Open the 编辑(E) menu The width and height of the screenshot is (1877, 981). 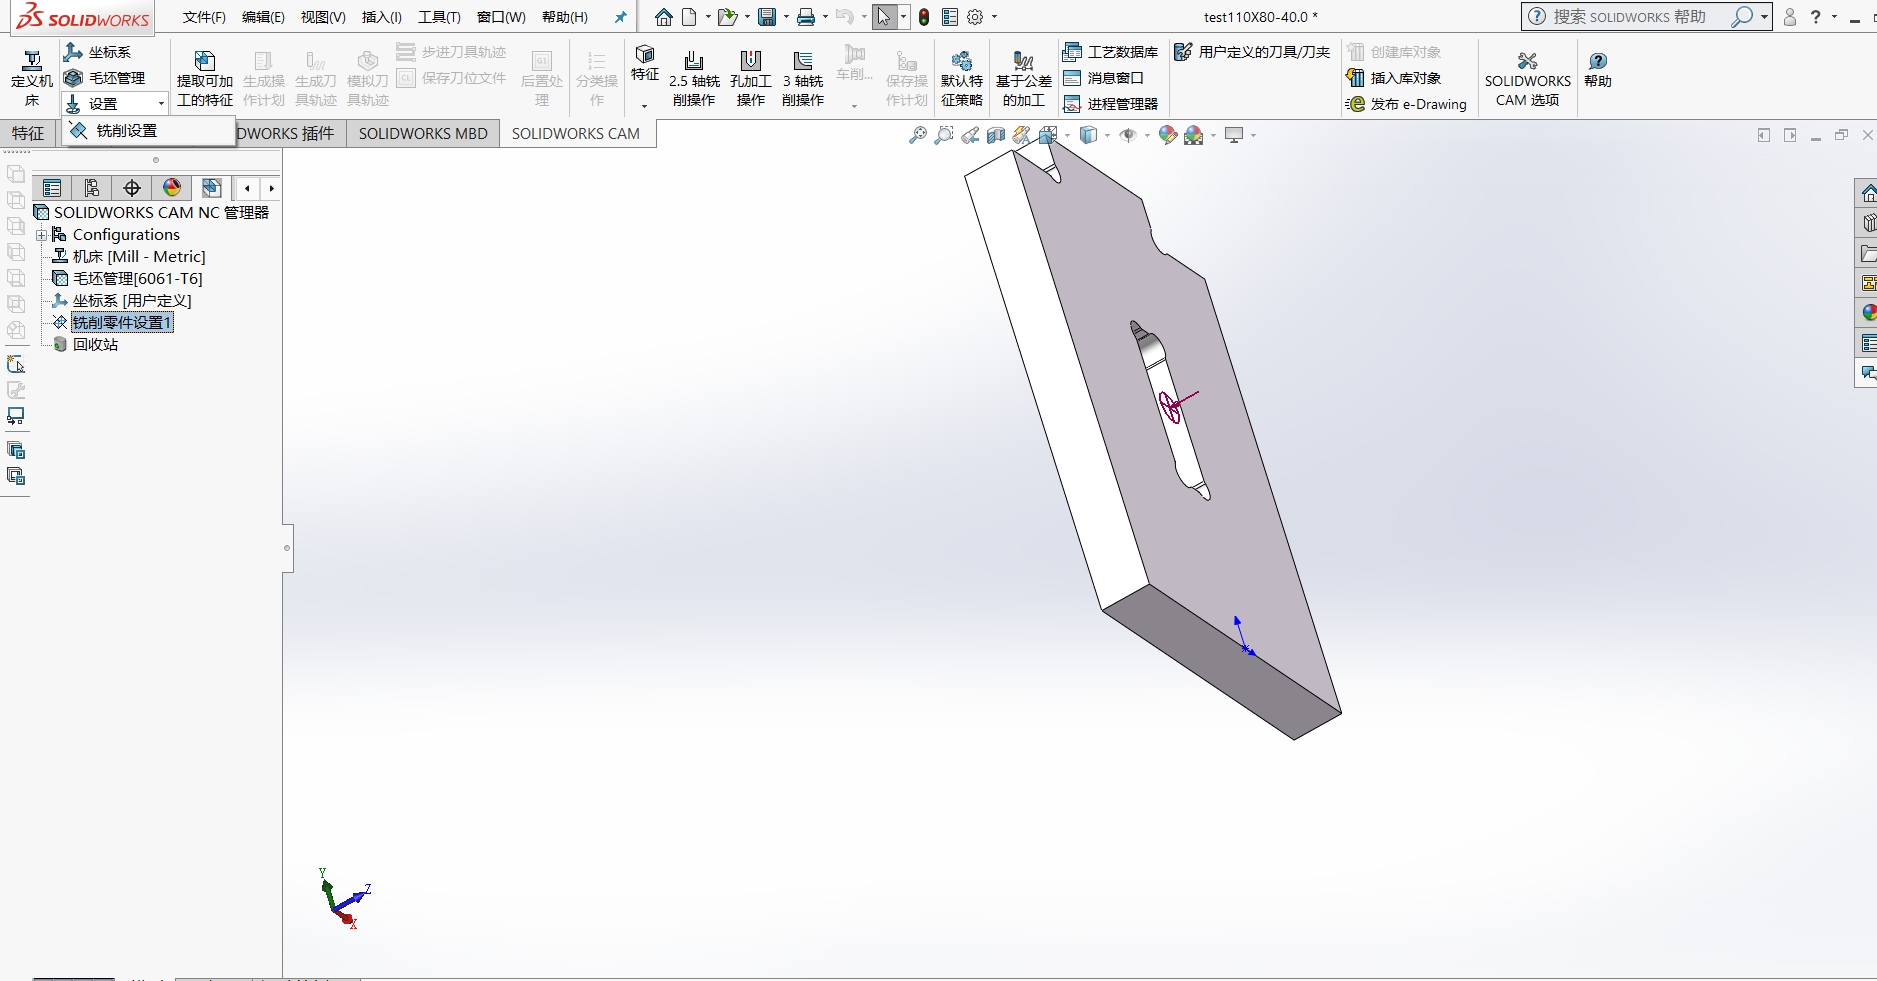tap(263, 17)
